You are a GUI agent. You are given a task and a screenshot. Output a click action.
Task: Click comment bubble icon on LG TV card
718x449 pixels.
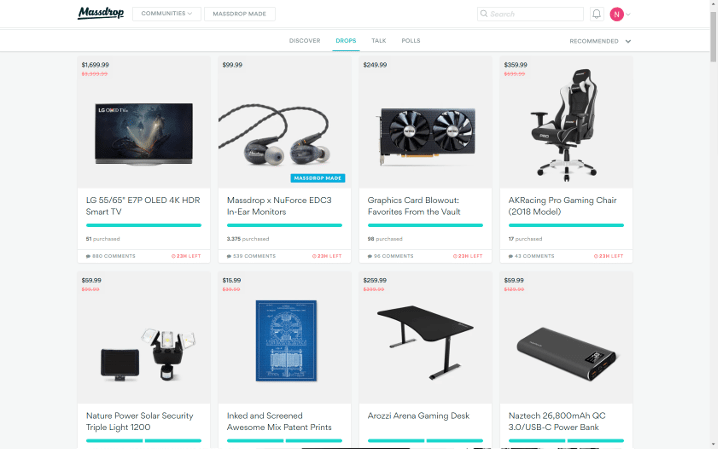88,256
